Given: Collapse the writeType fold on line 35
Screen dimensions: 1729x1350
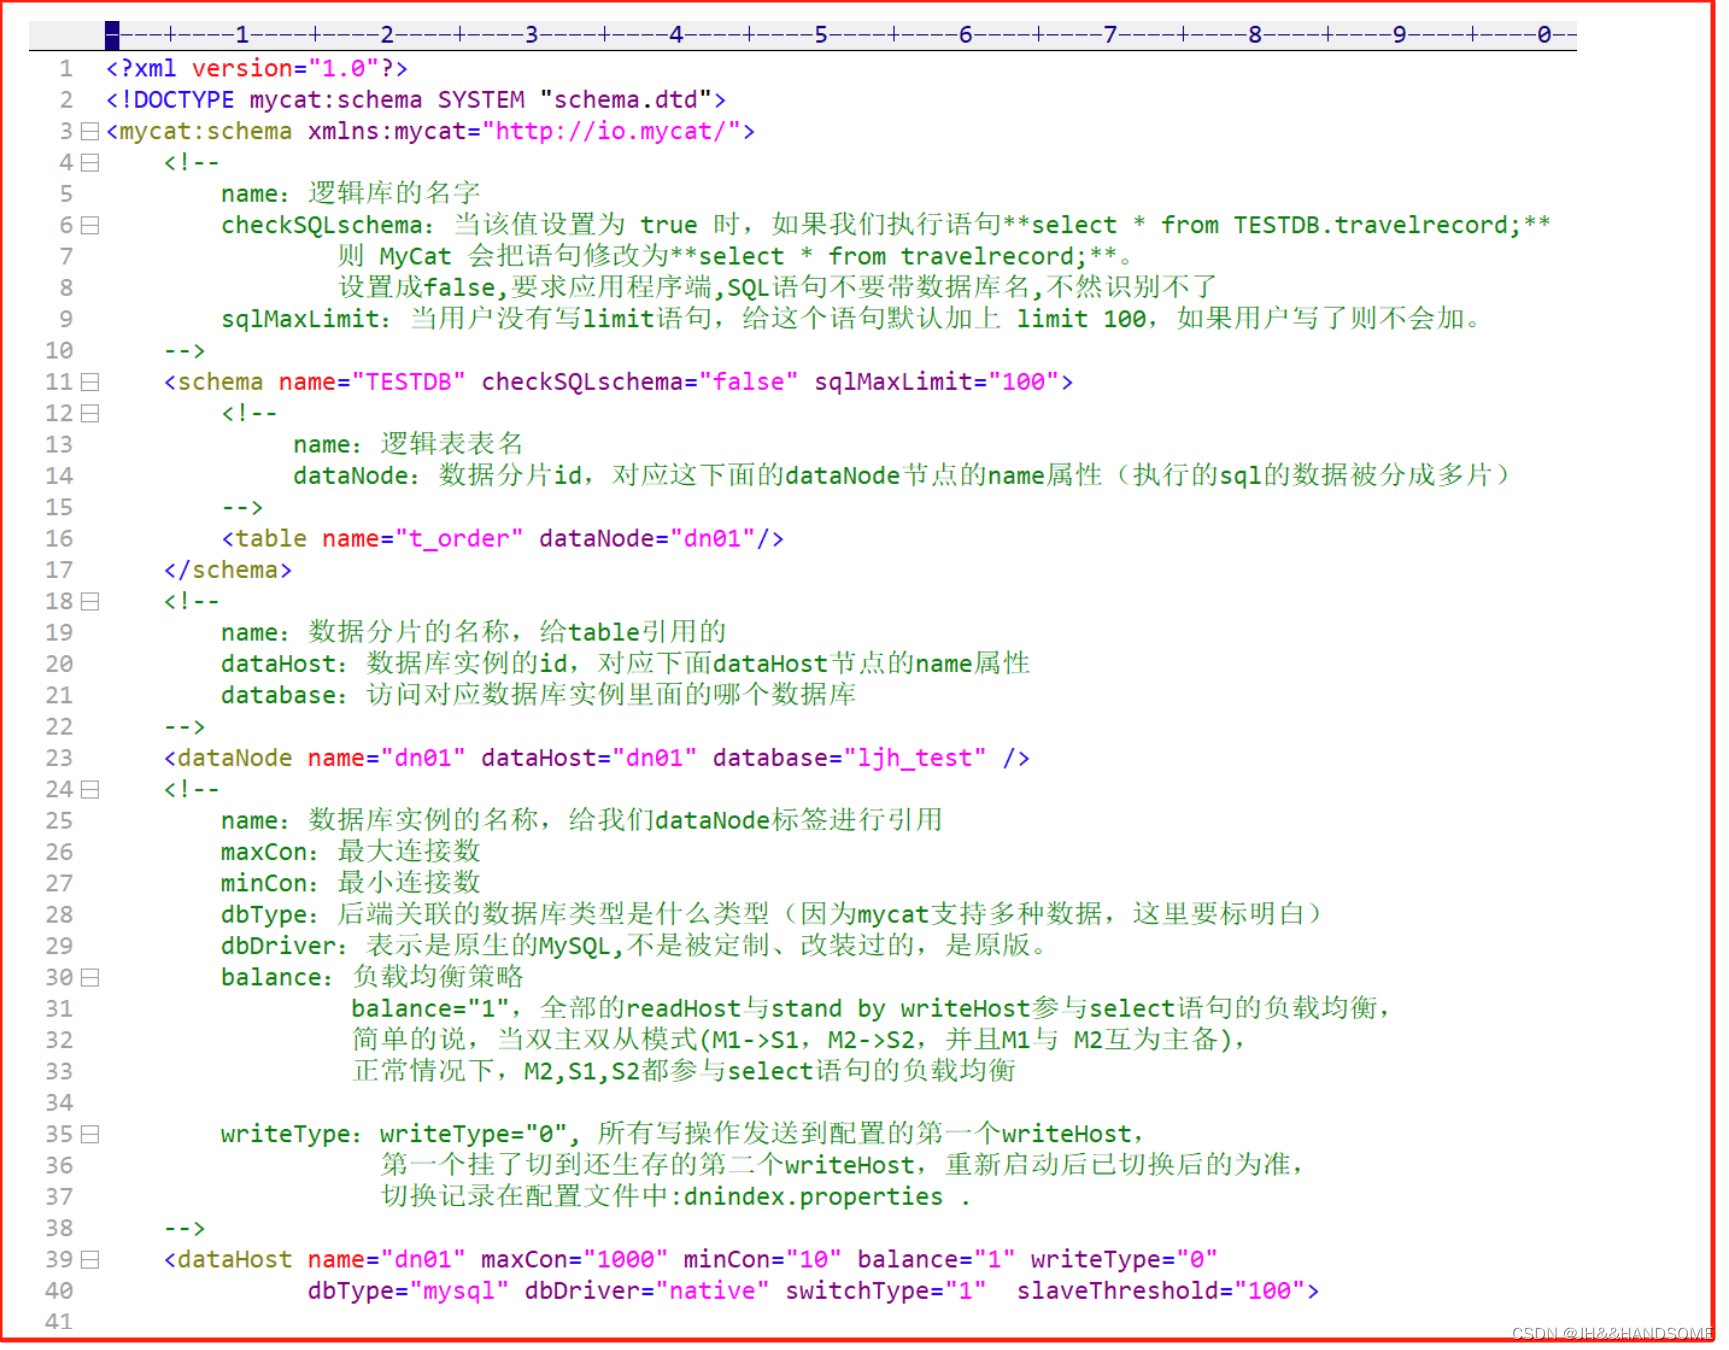Looking at the screenshot, I should point(90,1135).
